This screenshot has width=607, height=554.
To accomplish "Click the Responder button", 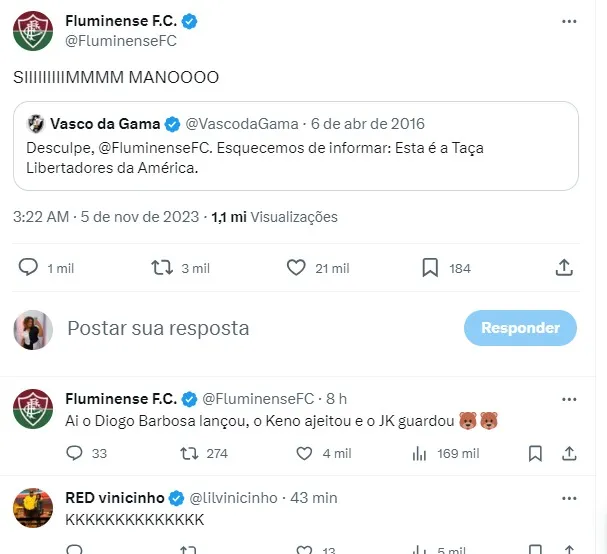I will pos(520,328).
